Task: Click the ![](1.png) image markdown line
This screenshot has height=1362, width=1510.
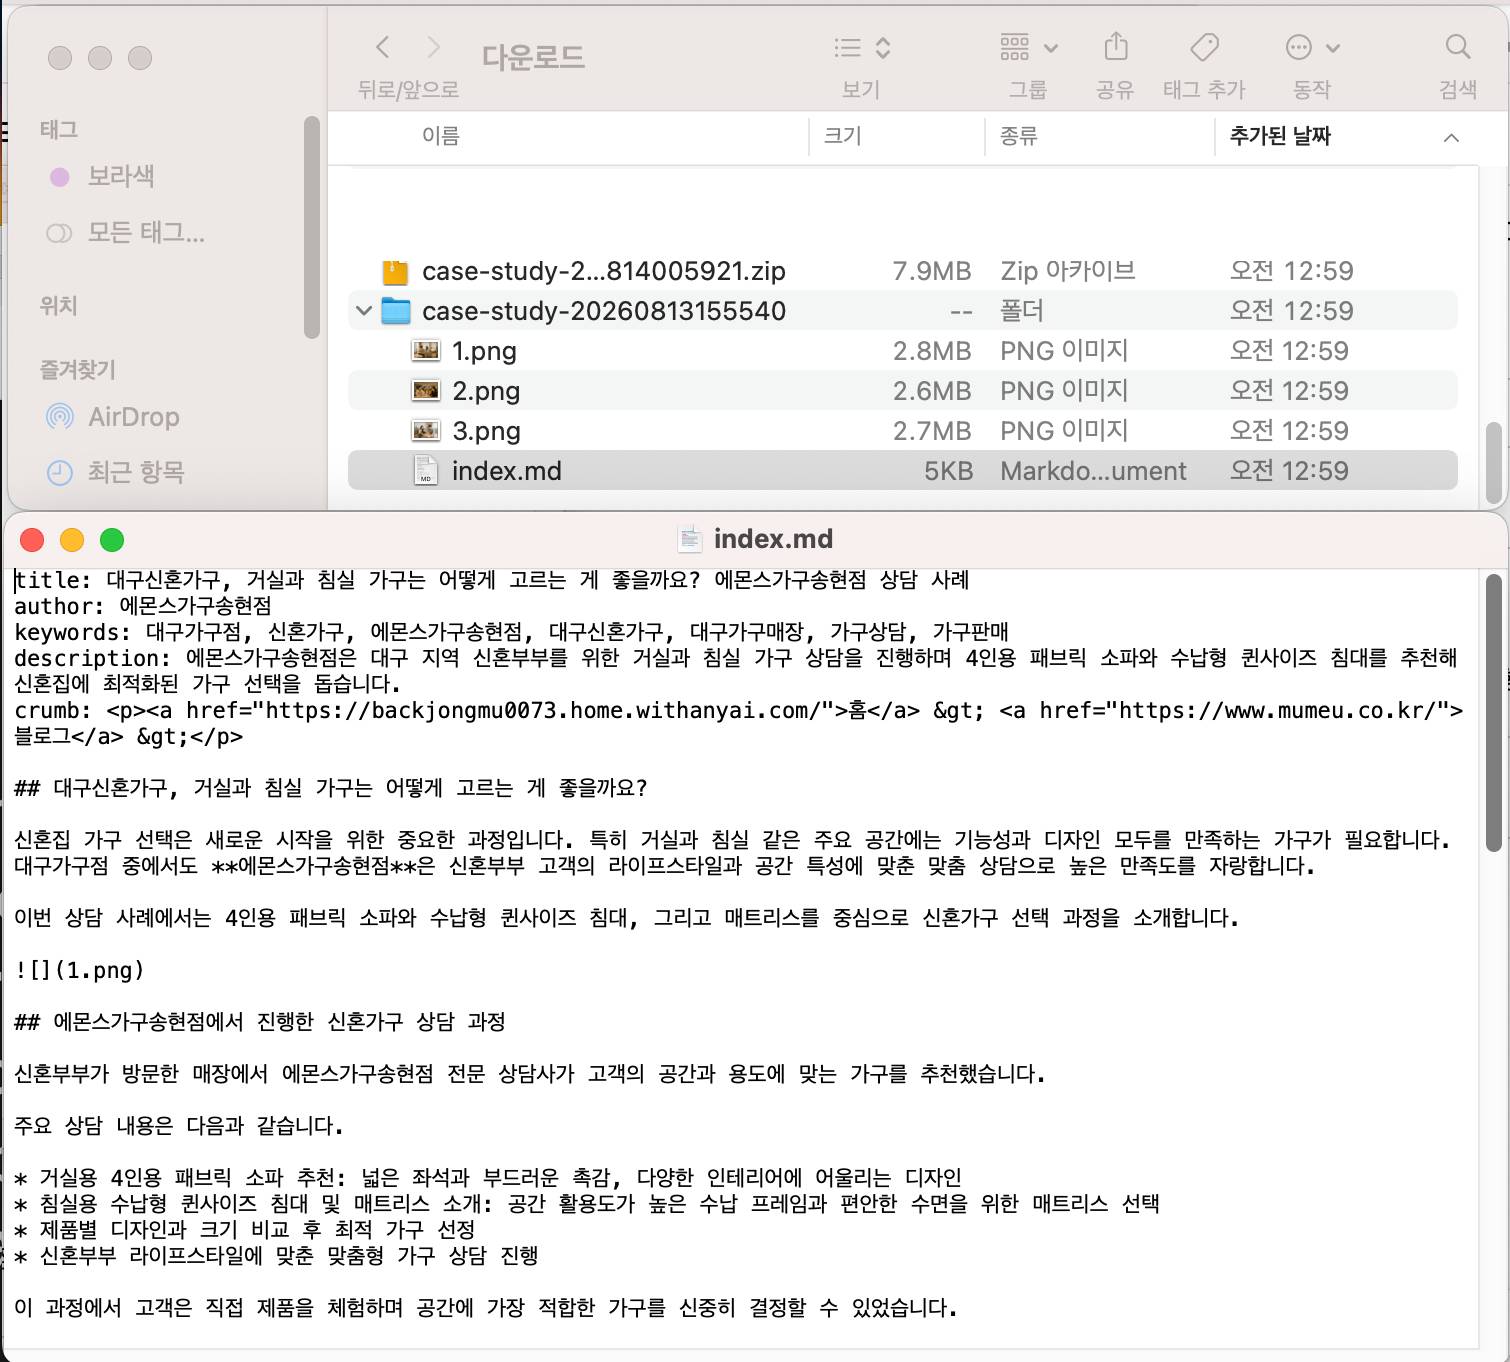Action: [x=80, y=970]
